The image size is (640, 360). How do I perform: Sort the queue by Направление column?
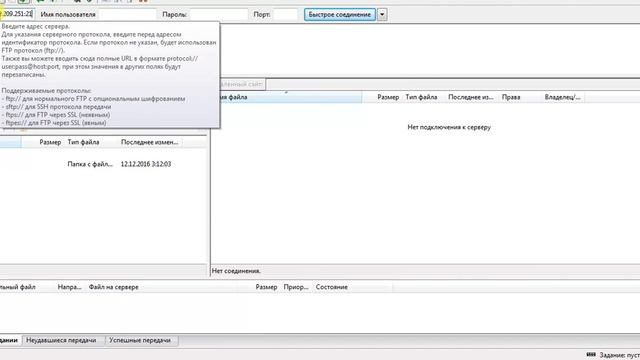click(x=69, y=287)
